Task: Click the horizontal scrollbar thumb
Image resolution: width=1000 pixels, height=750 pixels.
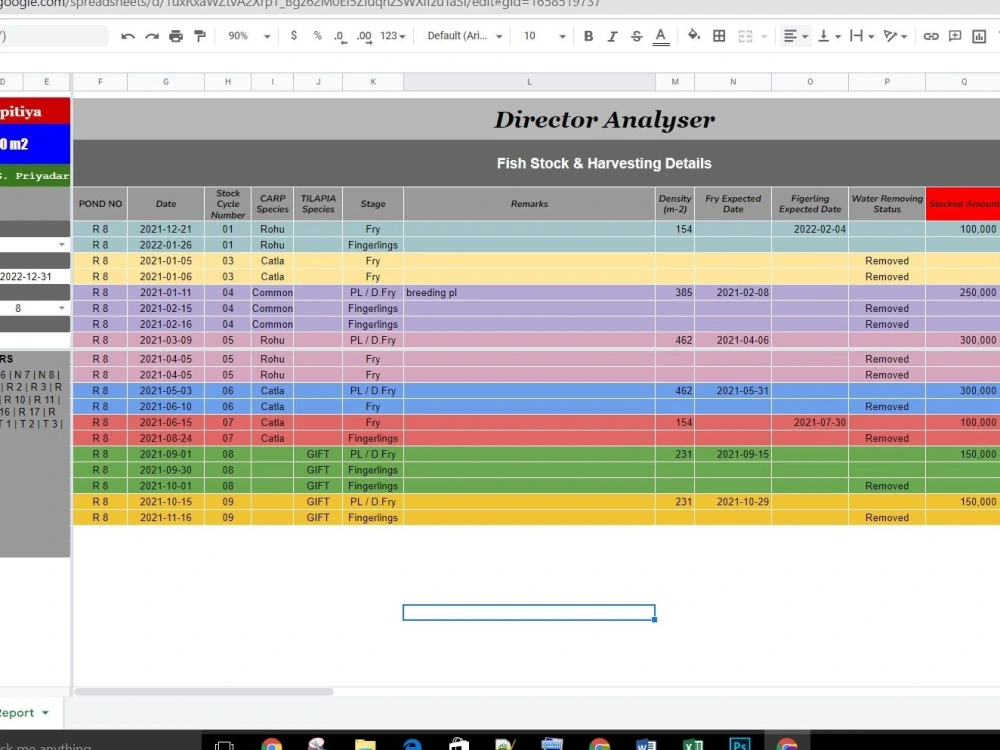Action: click(204, 691)
